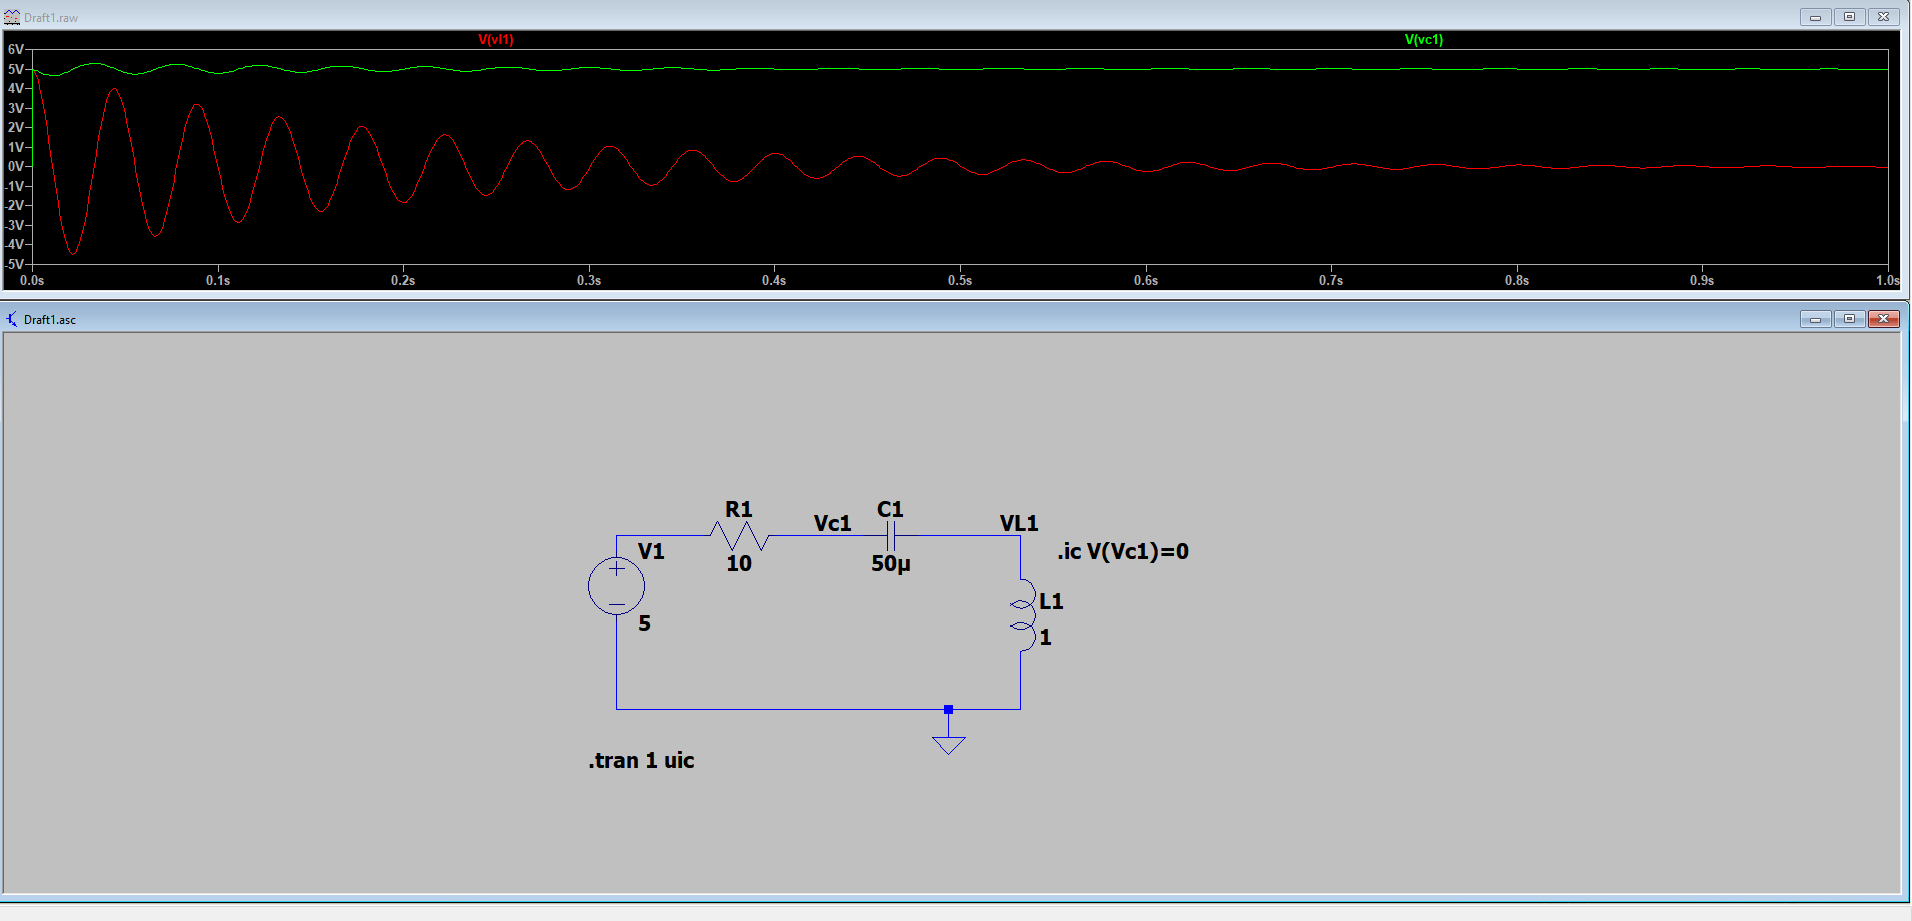Click the Vc1 node label

pos(831,523)
